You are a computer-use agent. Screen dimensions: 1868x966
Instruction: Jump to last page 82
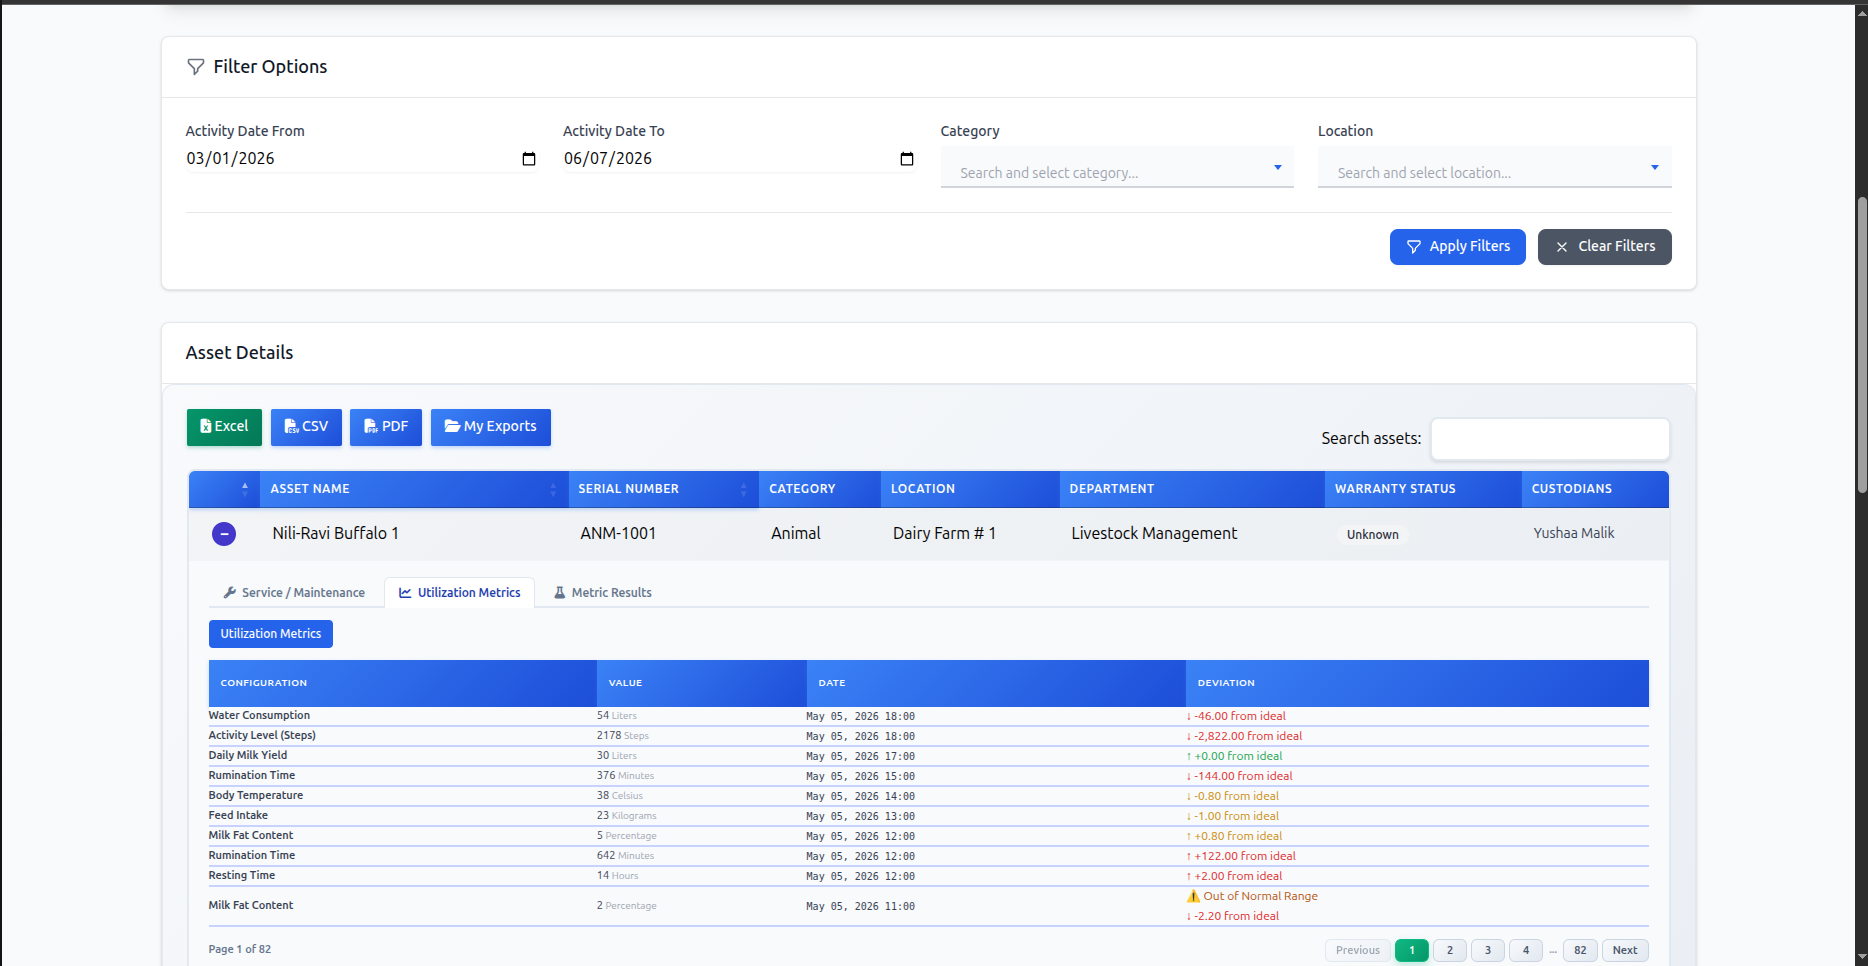pos(1580,951)
